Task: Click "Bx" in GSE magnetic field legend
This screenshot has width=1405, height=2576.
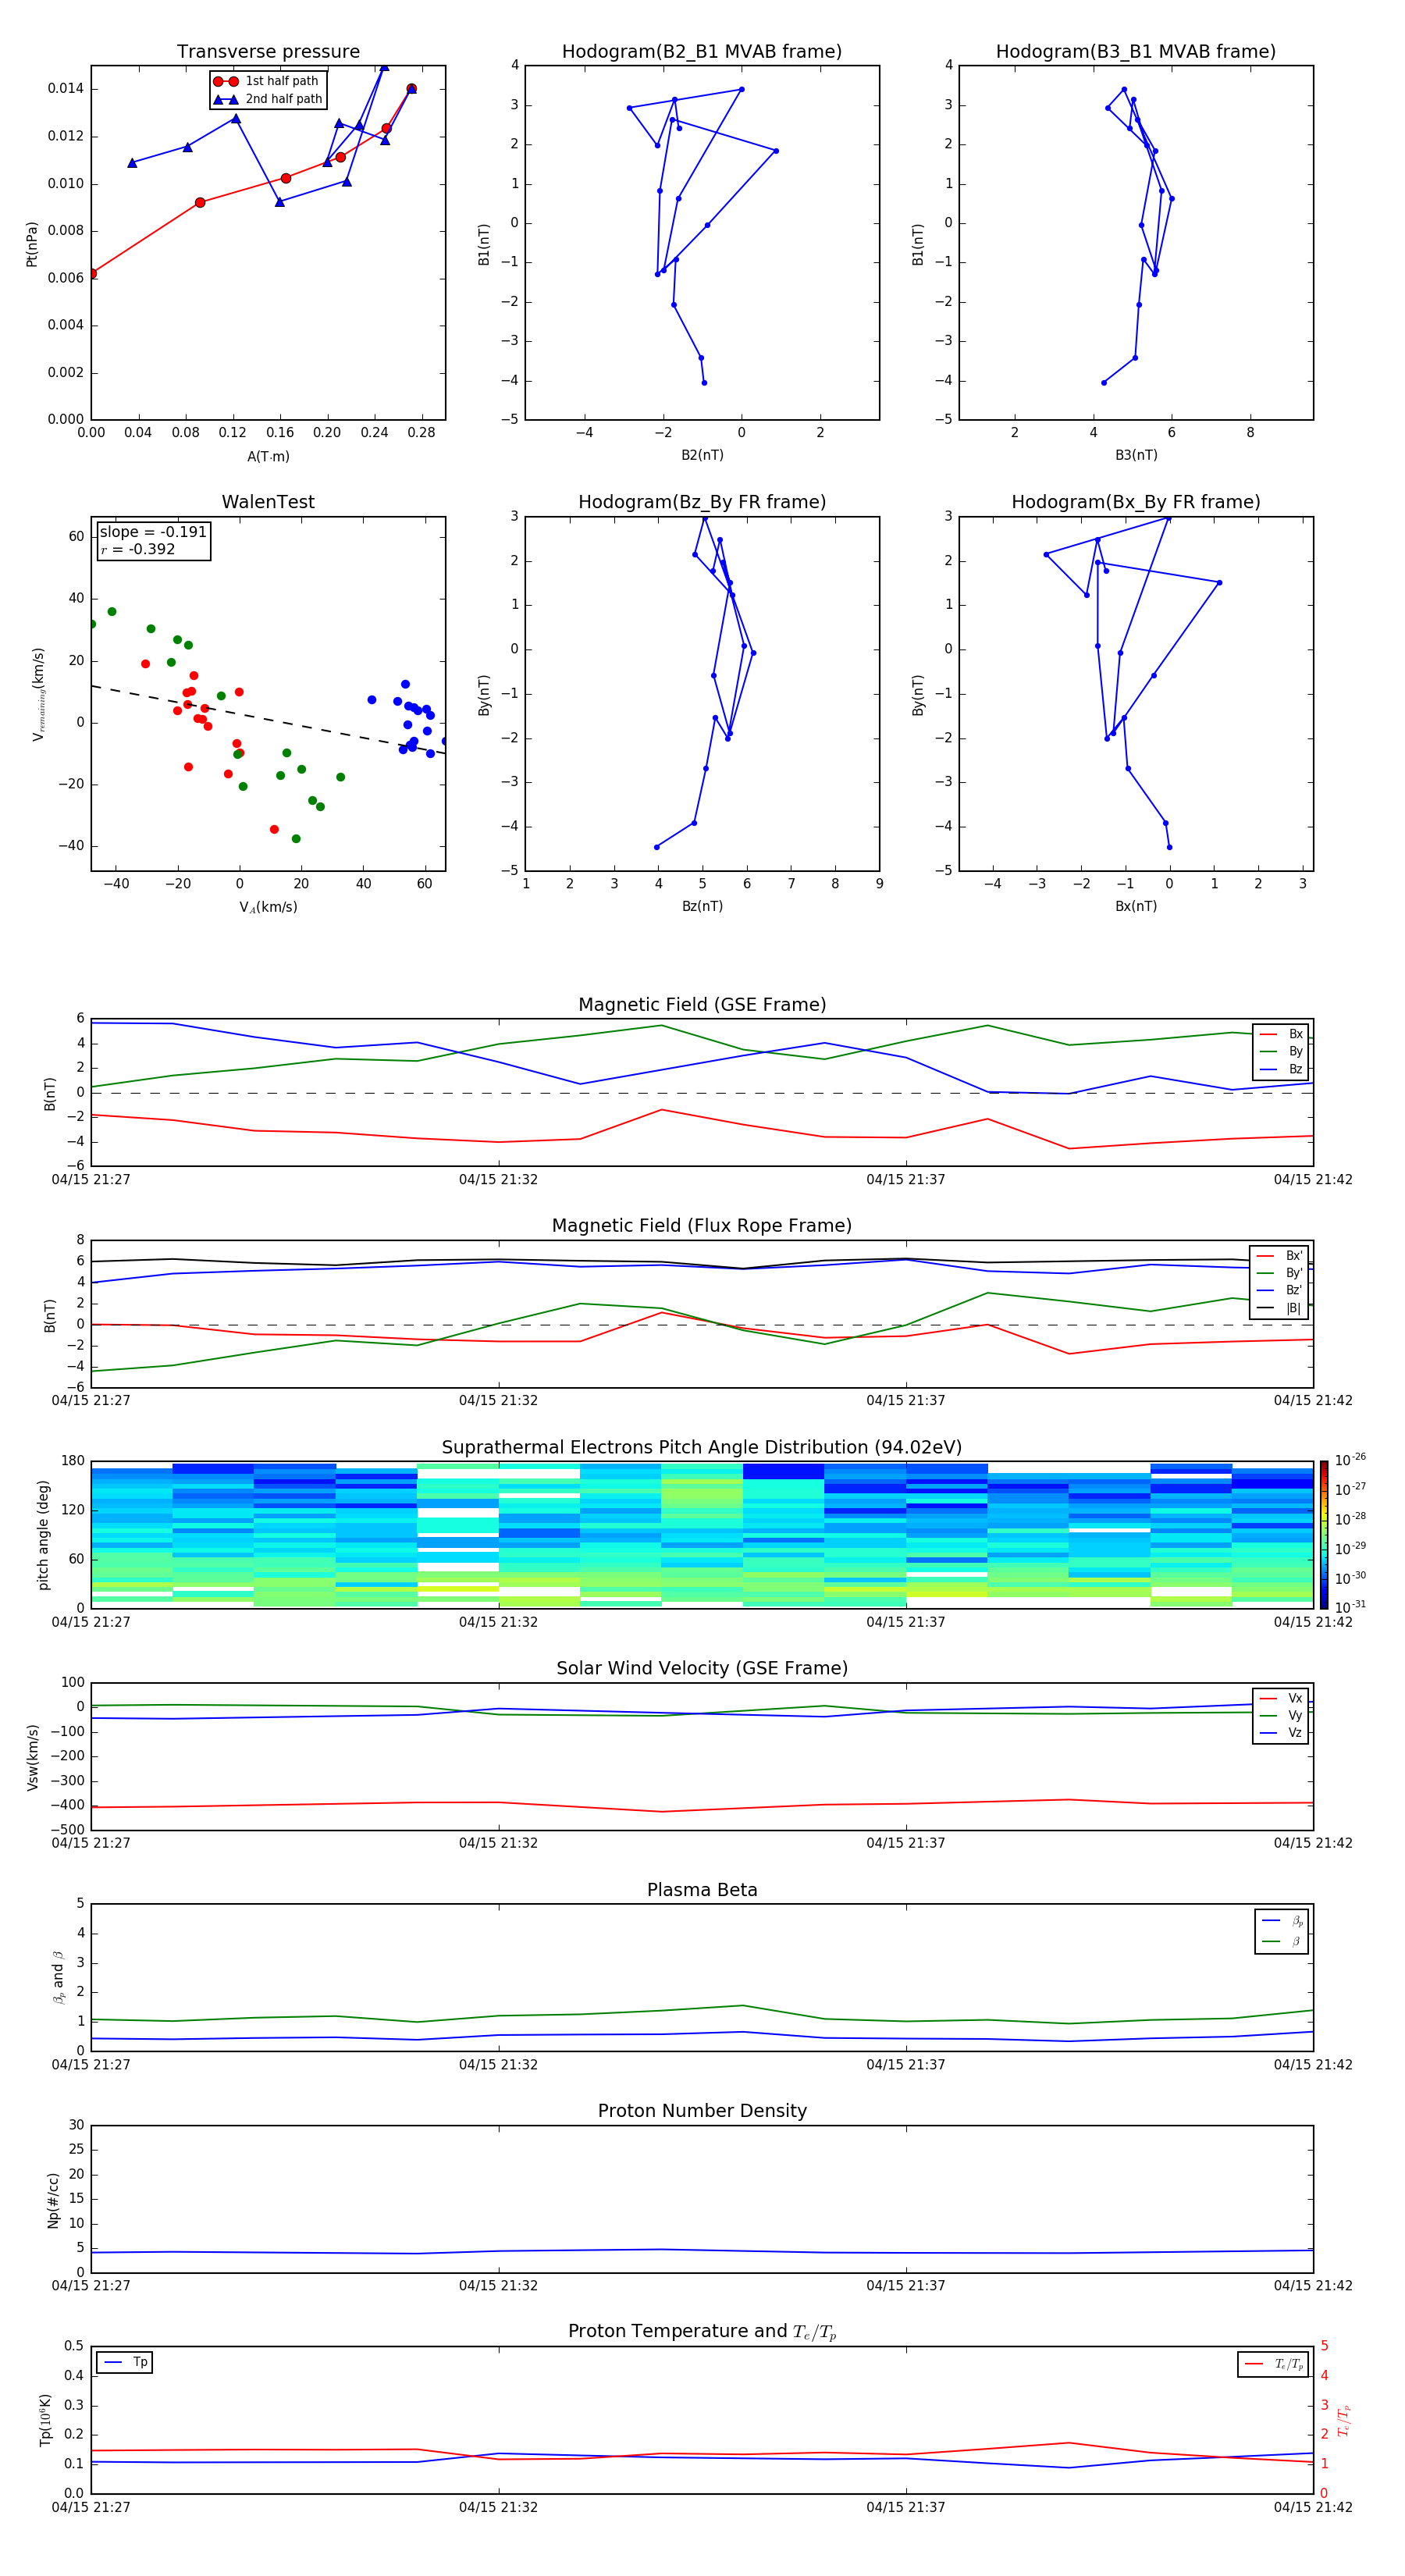Action: 1281,1034
